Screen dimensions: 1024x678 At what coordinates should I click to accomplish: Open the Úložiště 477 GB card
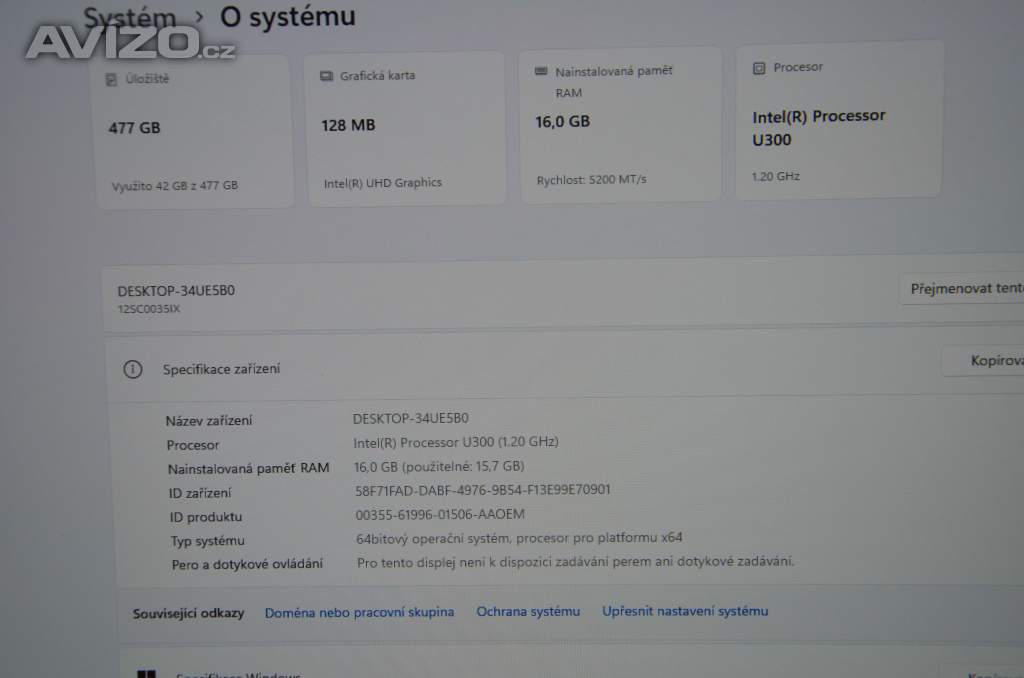click(195, 131)
